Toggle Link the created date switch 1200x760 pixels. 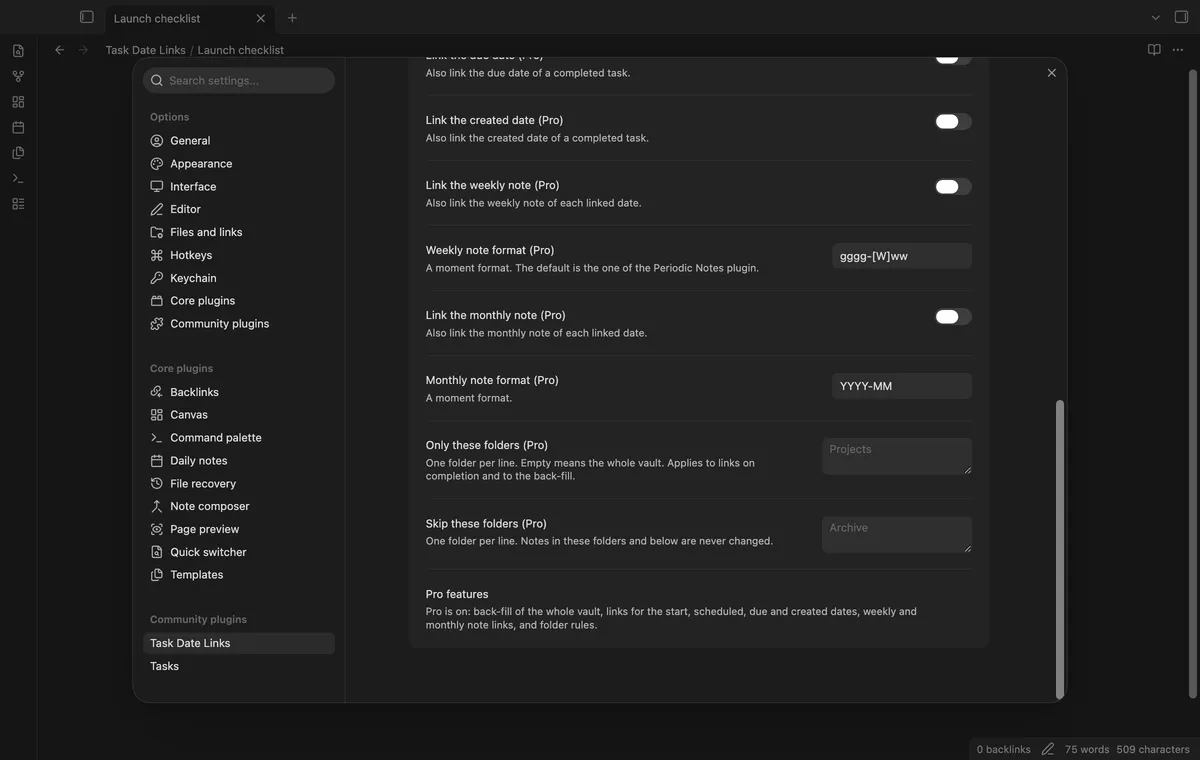coord(953,121)
